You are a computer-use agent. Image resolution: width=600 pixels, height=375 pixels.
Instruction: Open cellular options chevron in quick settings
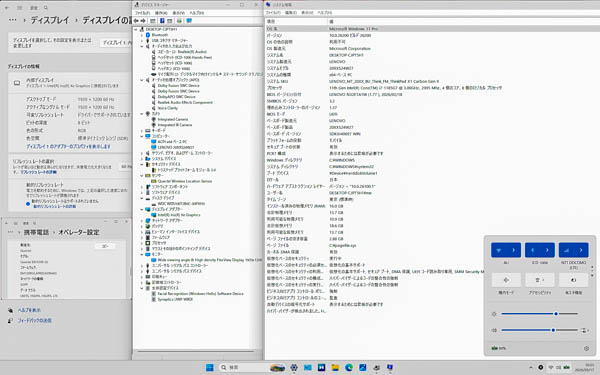pyautogui.click(x=581, y=250)
